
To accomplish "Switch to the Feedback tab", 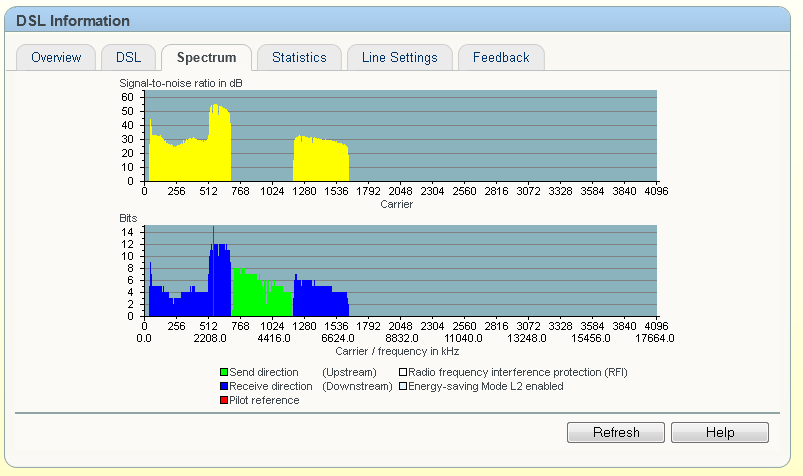I will coord(501,58).
